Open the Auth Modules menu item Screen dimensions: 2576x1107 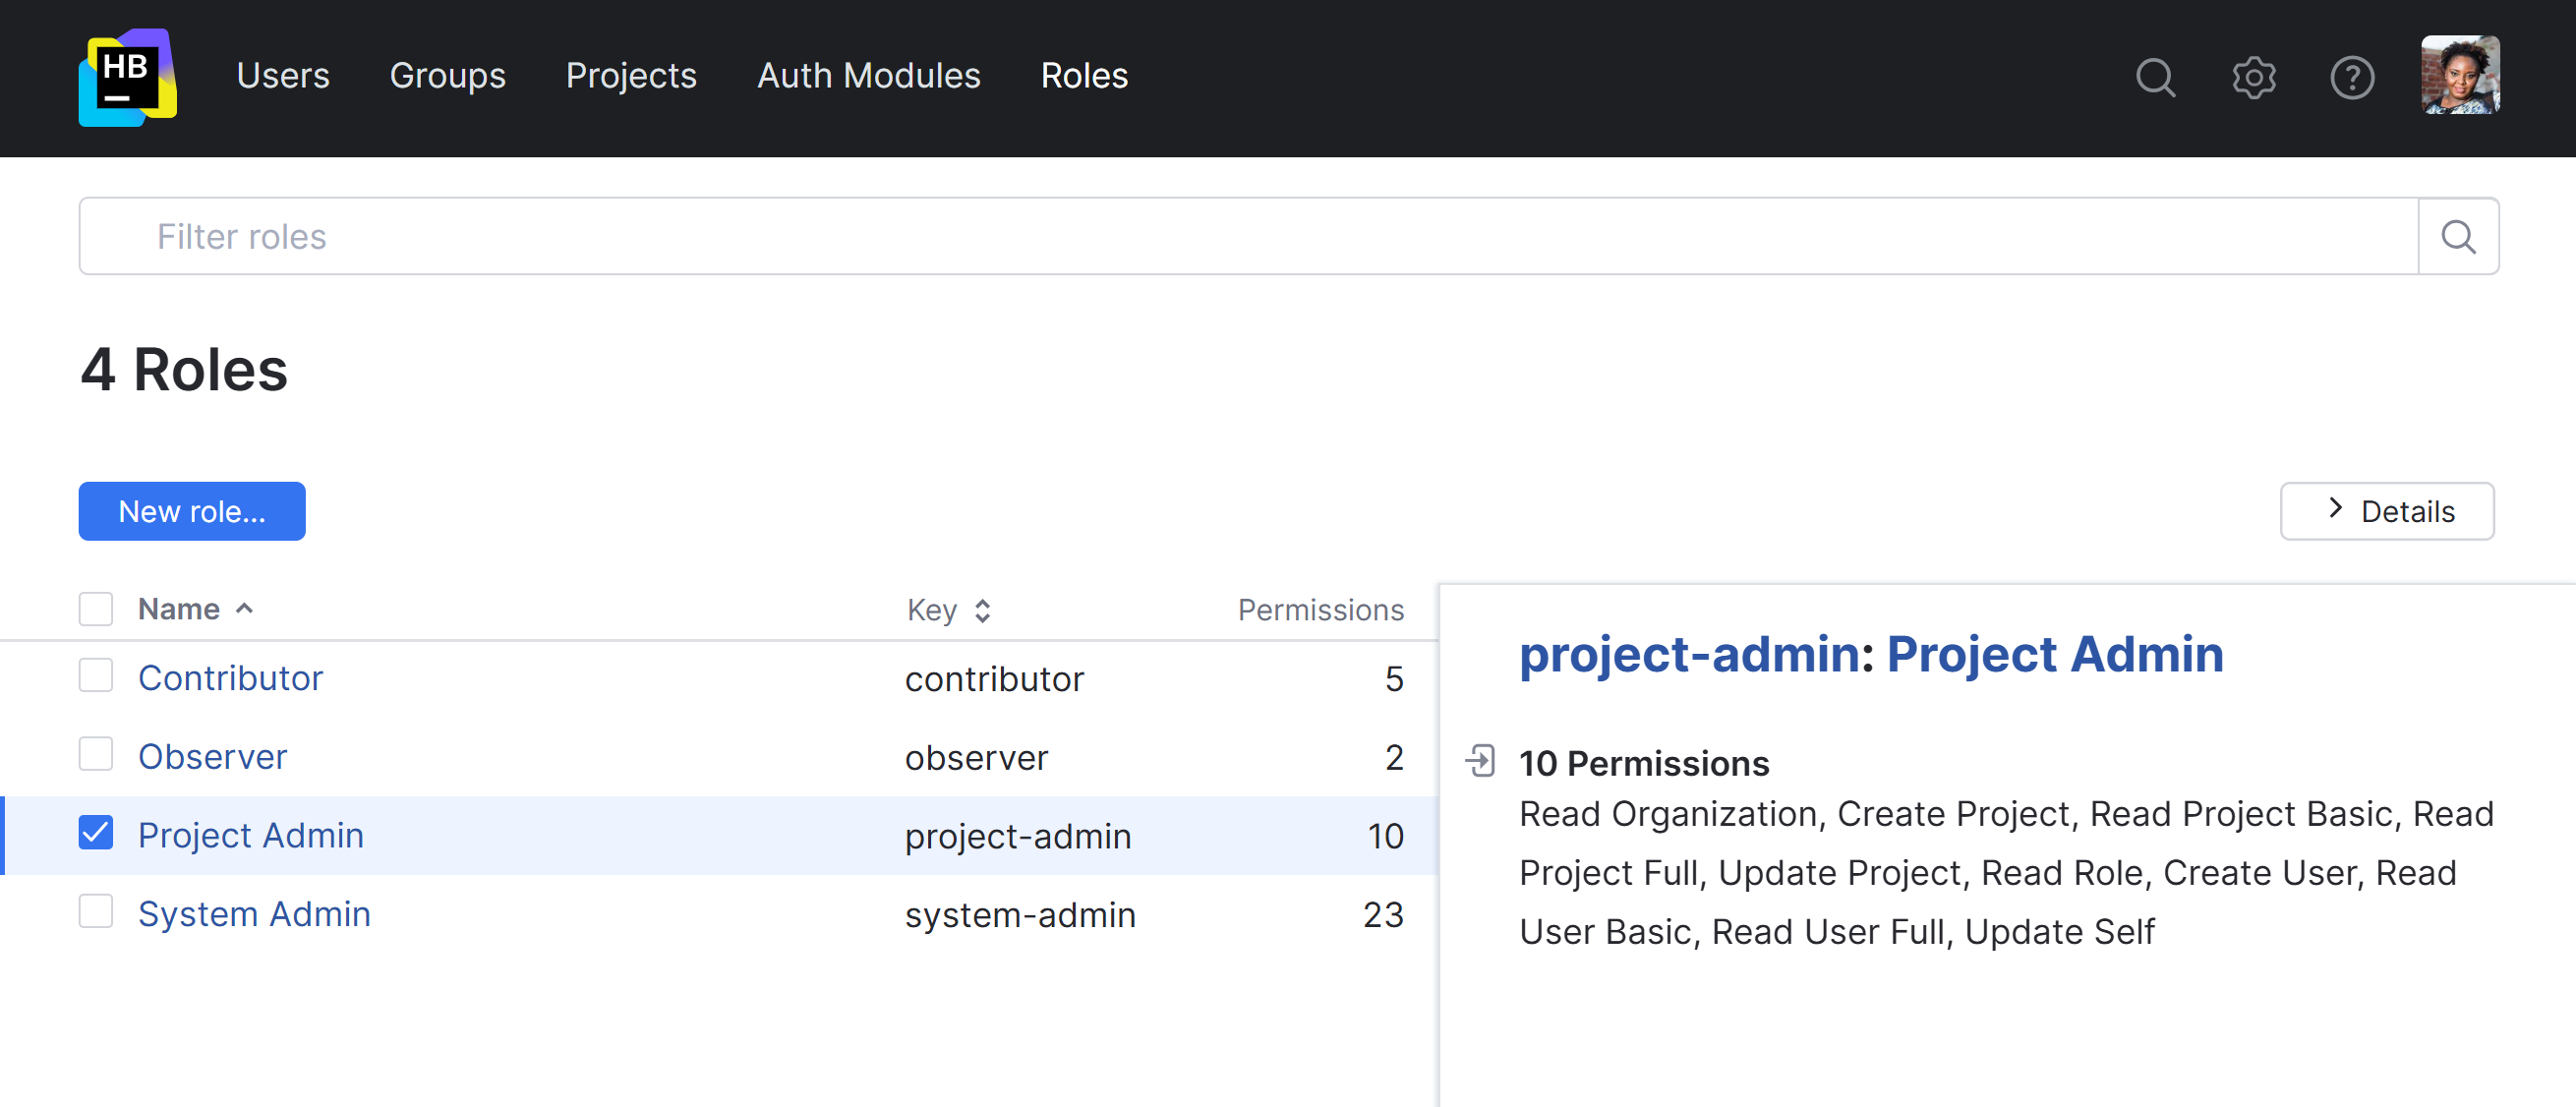click(868, 76)
